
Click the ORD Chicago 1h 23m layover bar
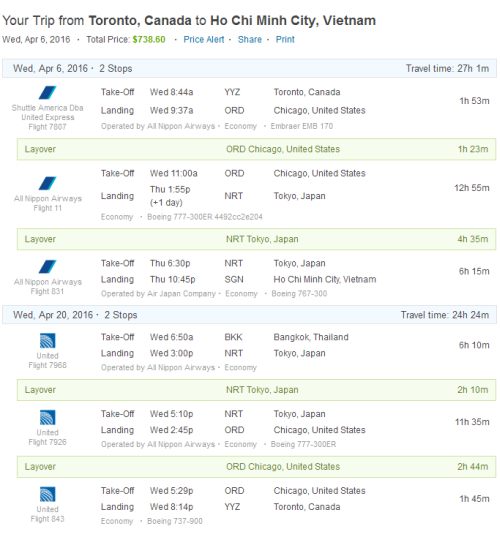(256, 149)
